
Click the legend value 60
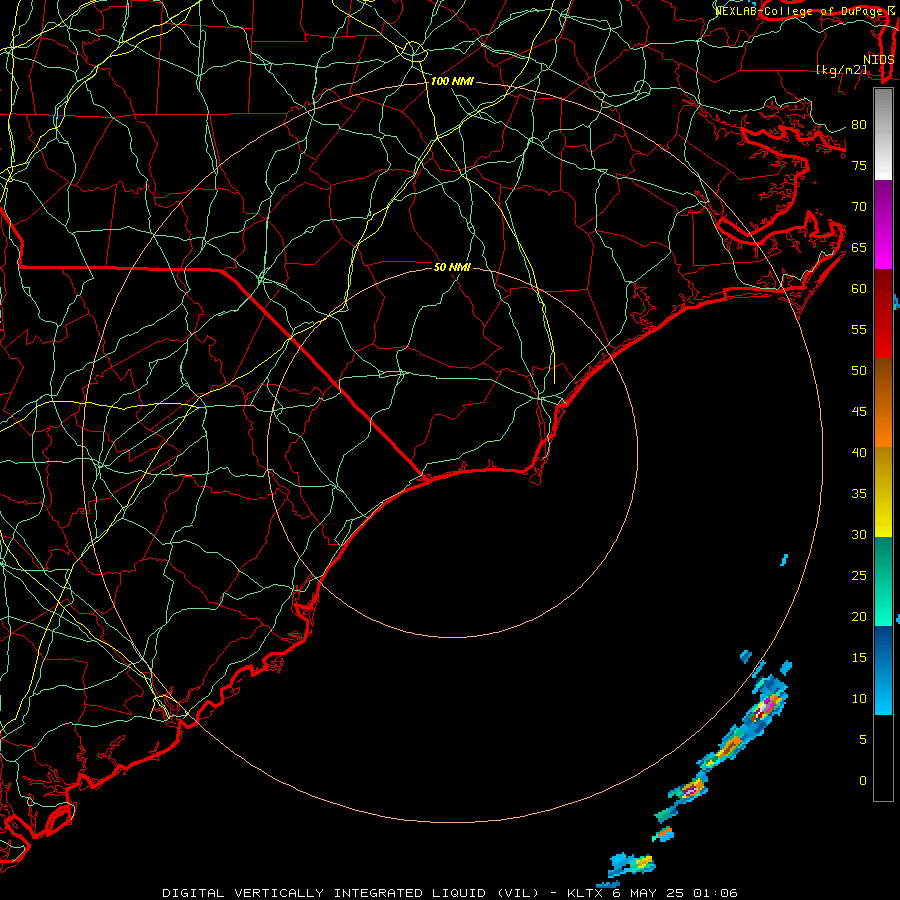point(859,289)
